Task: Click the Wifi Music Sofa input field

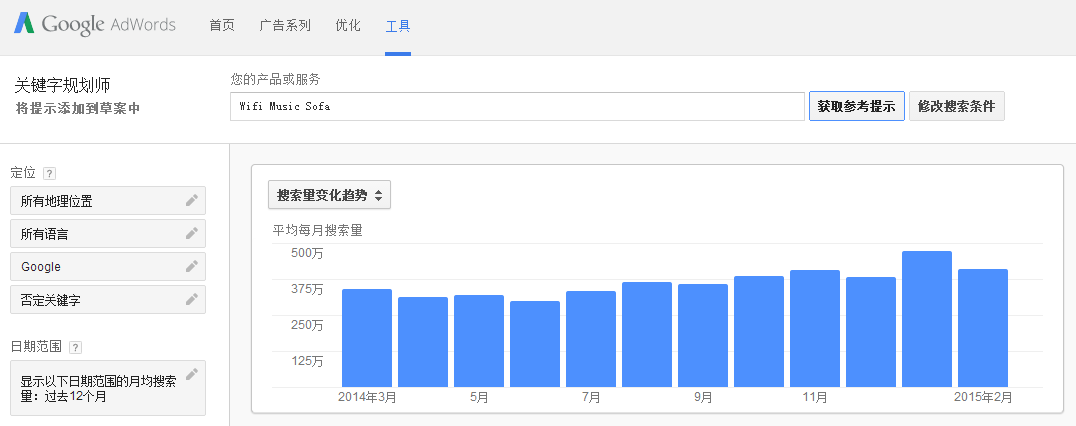Action: [517, 106]
